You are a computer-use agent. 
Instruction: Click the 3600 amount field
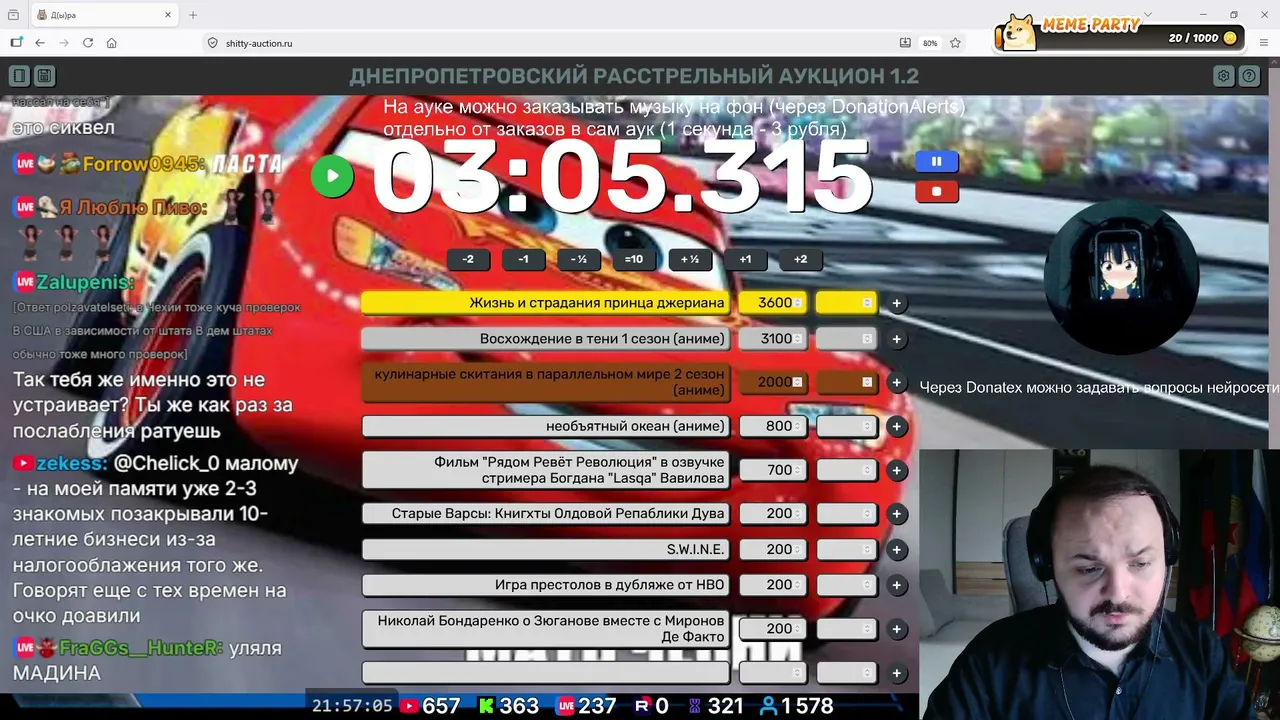[772, 303]
